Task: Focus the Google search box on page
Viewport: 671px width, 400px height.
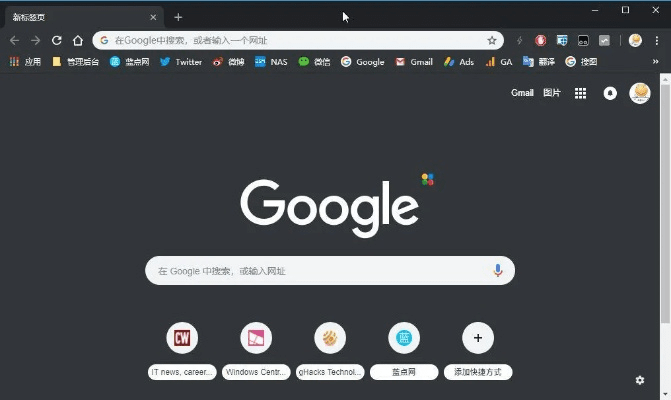Action: 330,271
